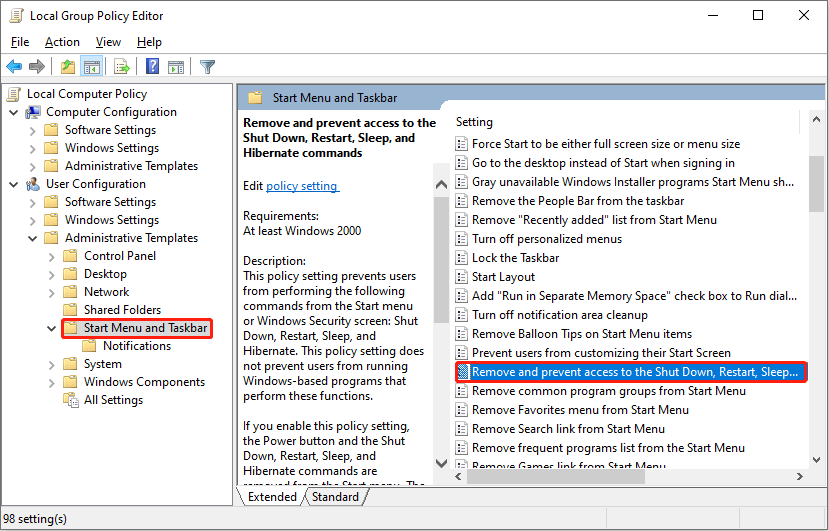Click icon beside Remove Search link setting
Image resolution: width=829 pixels, height=531 pixels.
pos(462,429)
